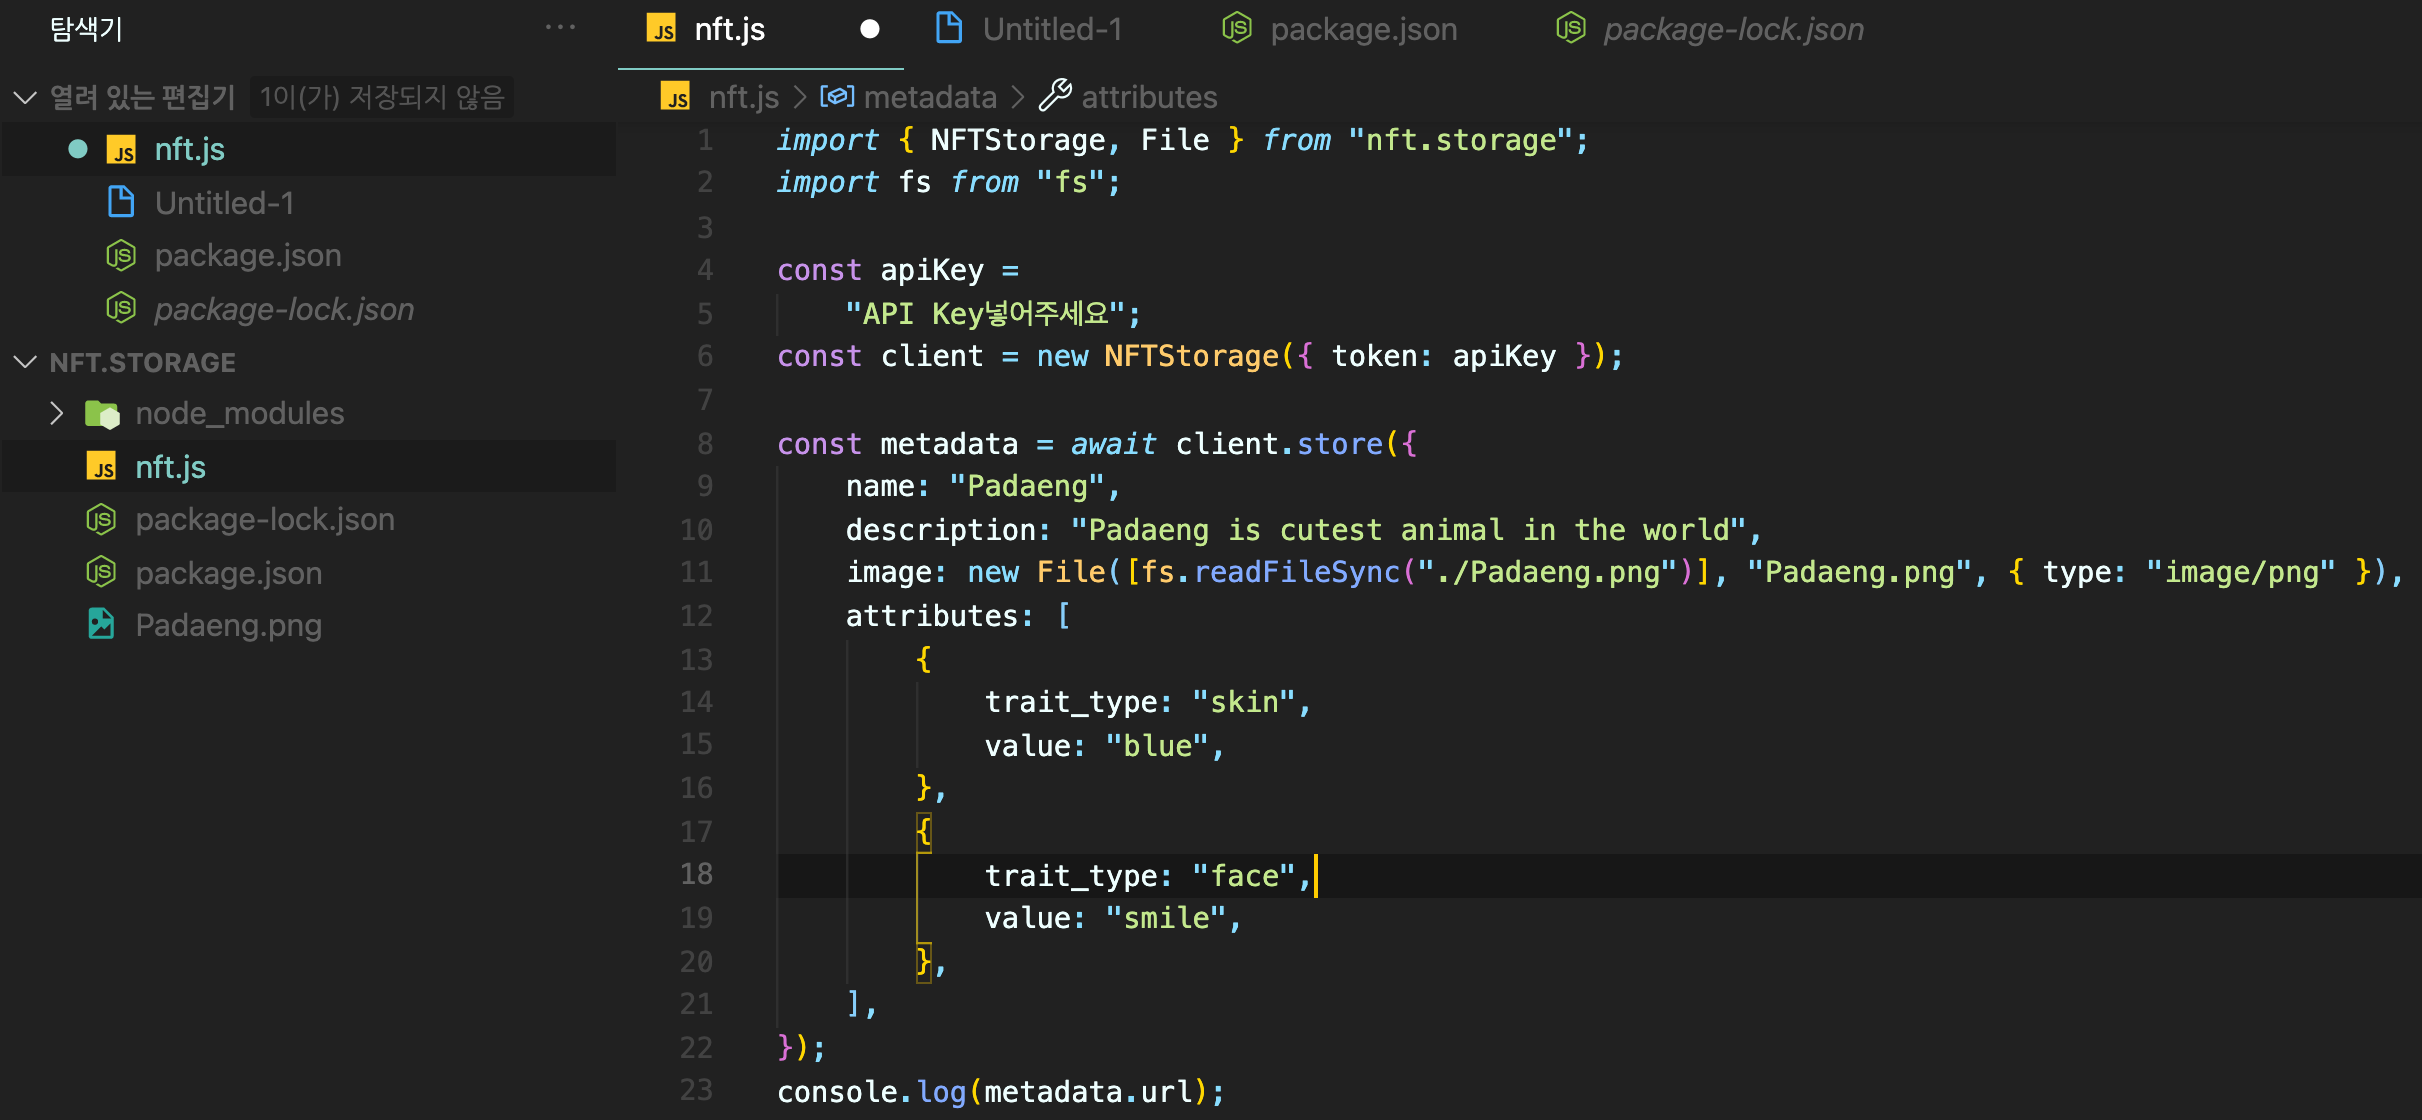Click the JS icon in nft.js tab

click(661, 29)
